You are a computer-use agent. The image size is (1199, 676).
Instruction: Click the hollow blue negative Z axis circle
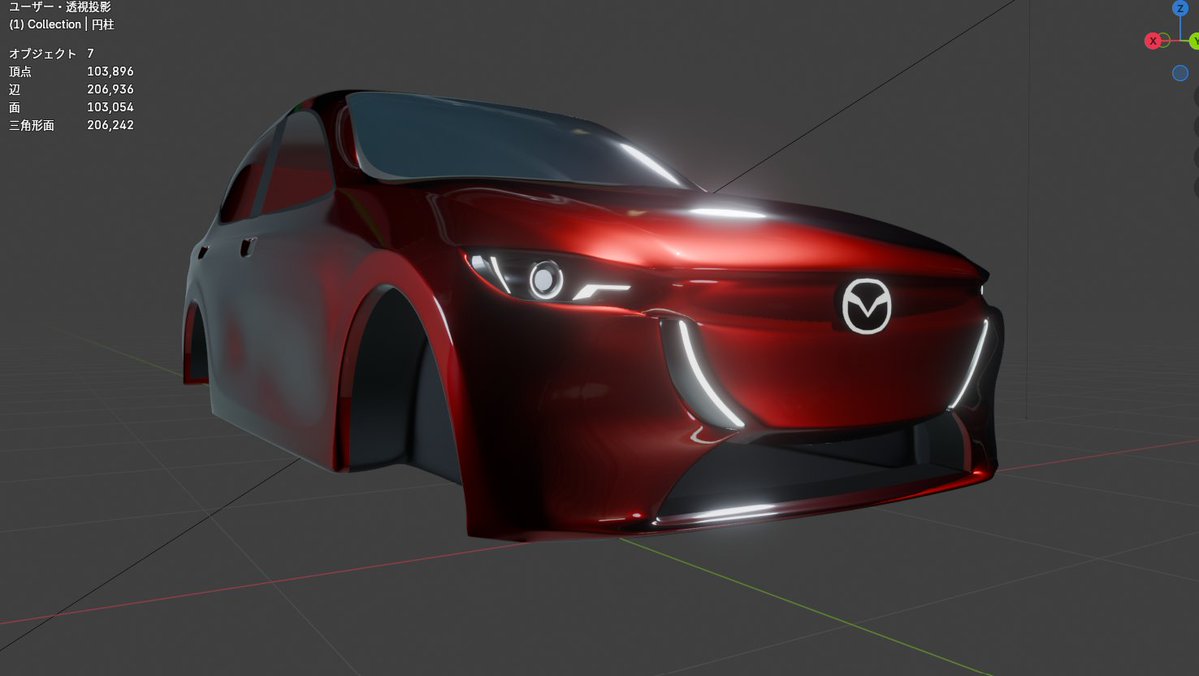[1180, 73]
